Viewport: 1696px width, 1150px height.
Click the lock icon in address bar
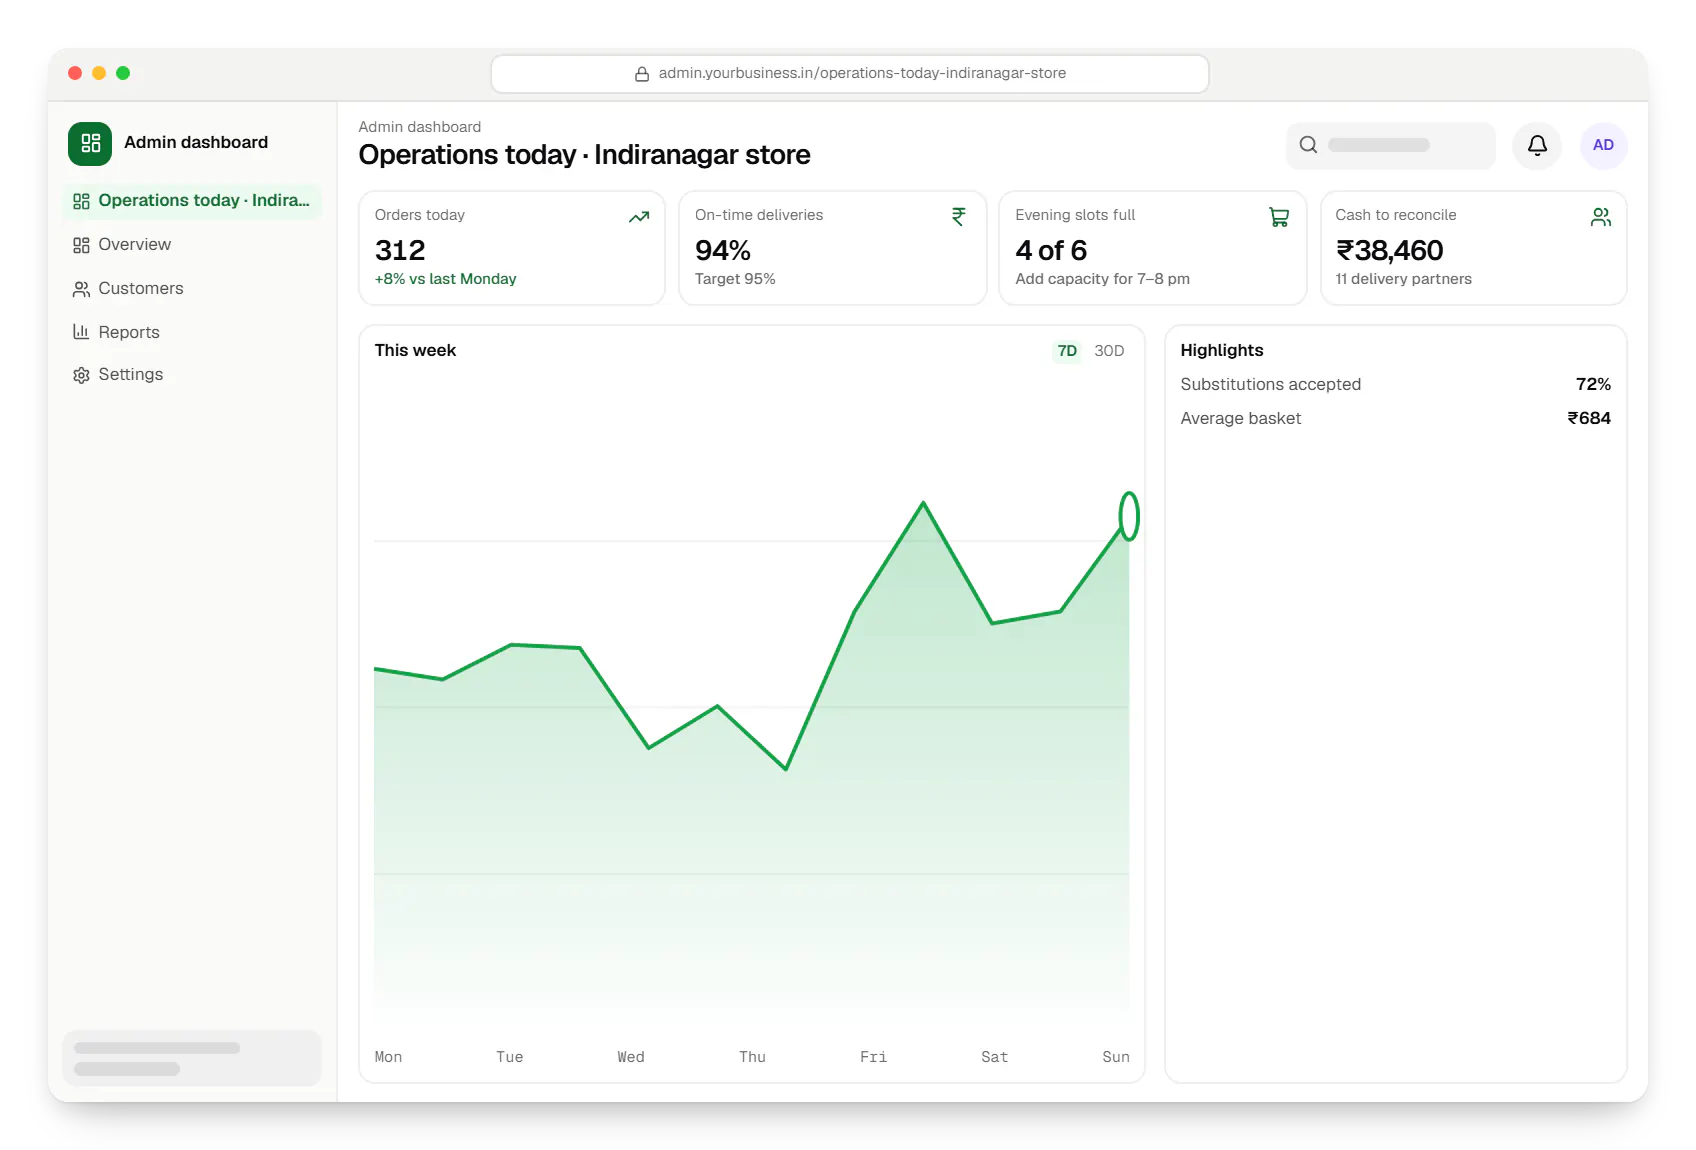642,74
